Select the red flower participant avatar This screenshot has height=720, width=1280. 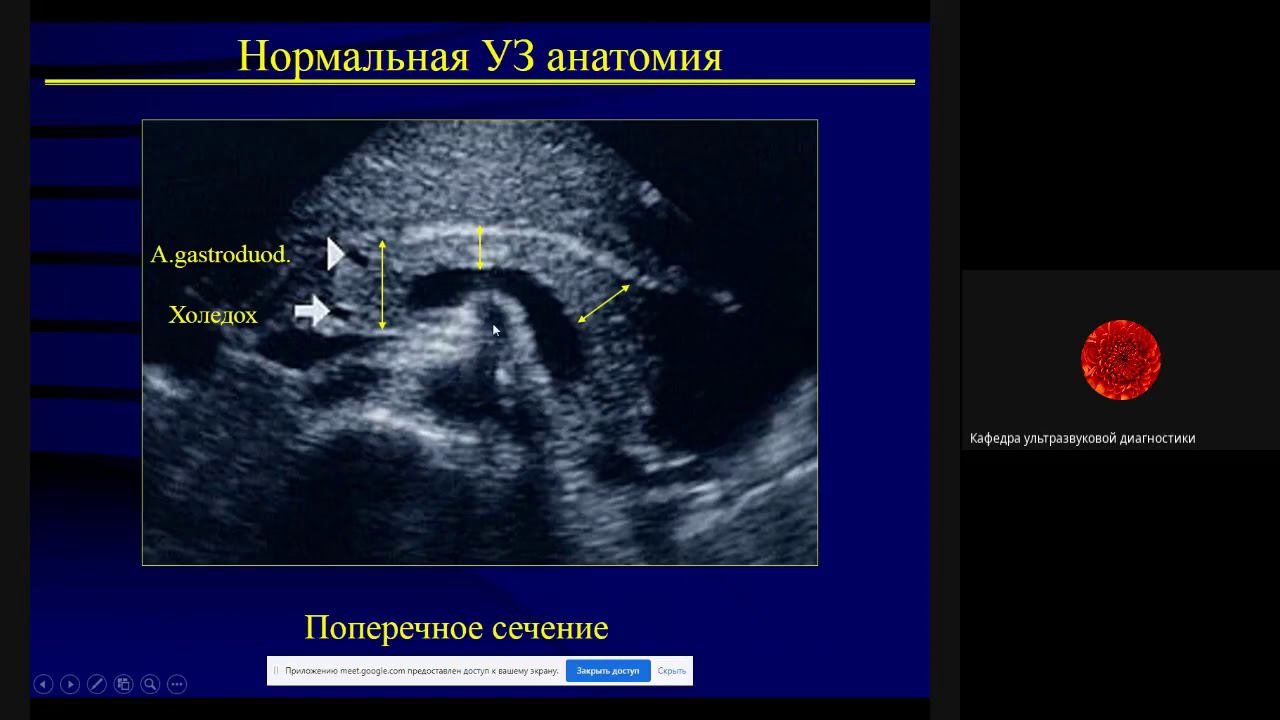[x=1121, y=360]
